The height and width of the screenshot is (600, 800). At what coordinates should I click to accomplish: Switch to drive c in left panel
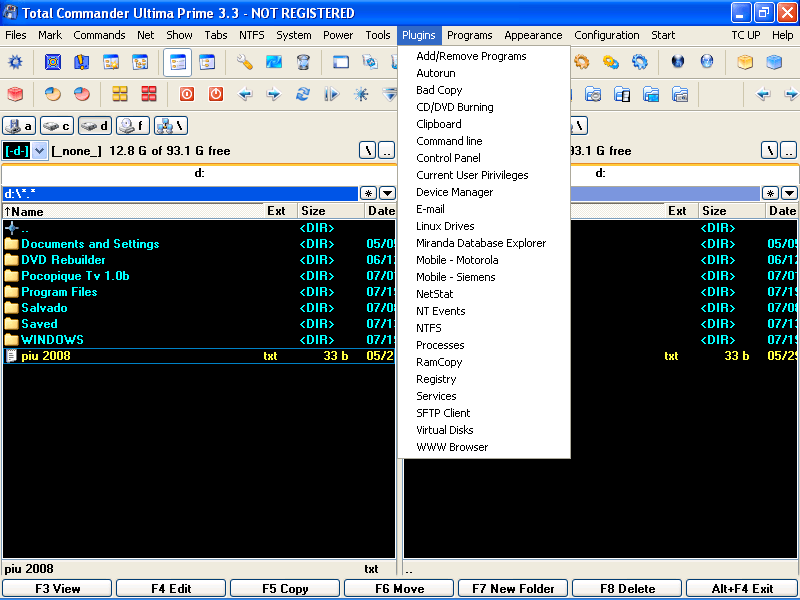coord(57,126)
